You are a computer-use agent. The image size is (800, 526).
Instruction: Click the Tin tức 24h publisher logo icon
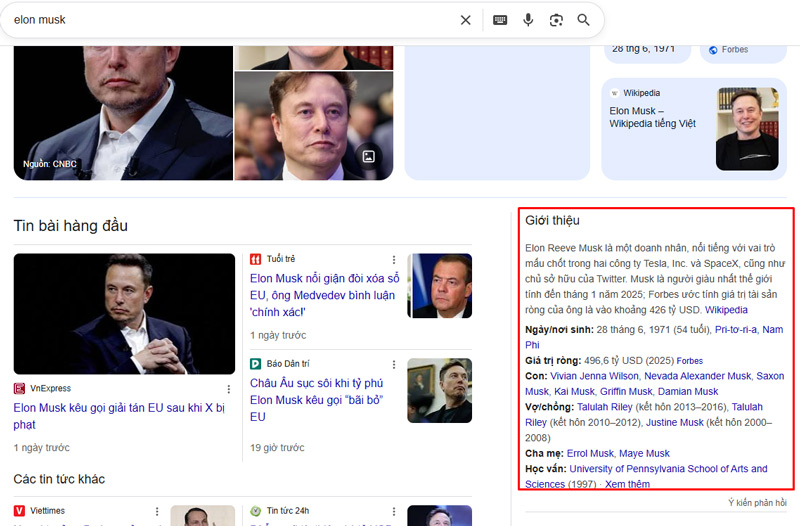point(256,511)
